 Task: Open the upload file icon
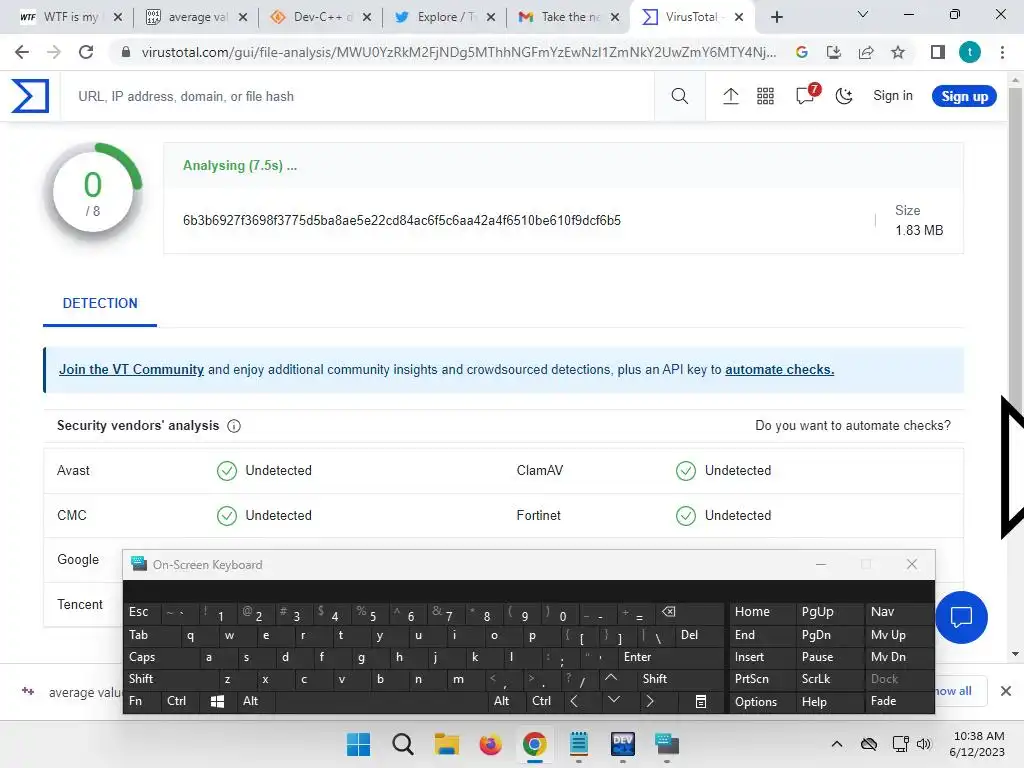(731, 96)
